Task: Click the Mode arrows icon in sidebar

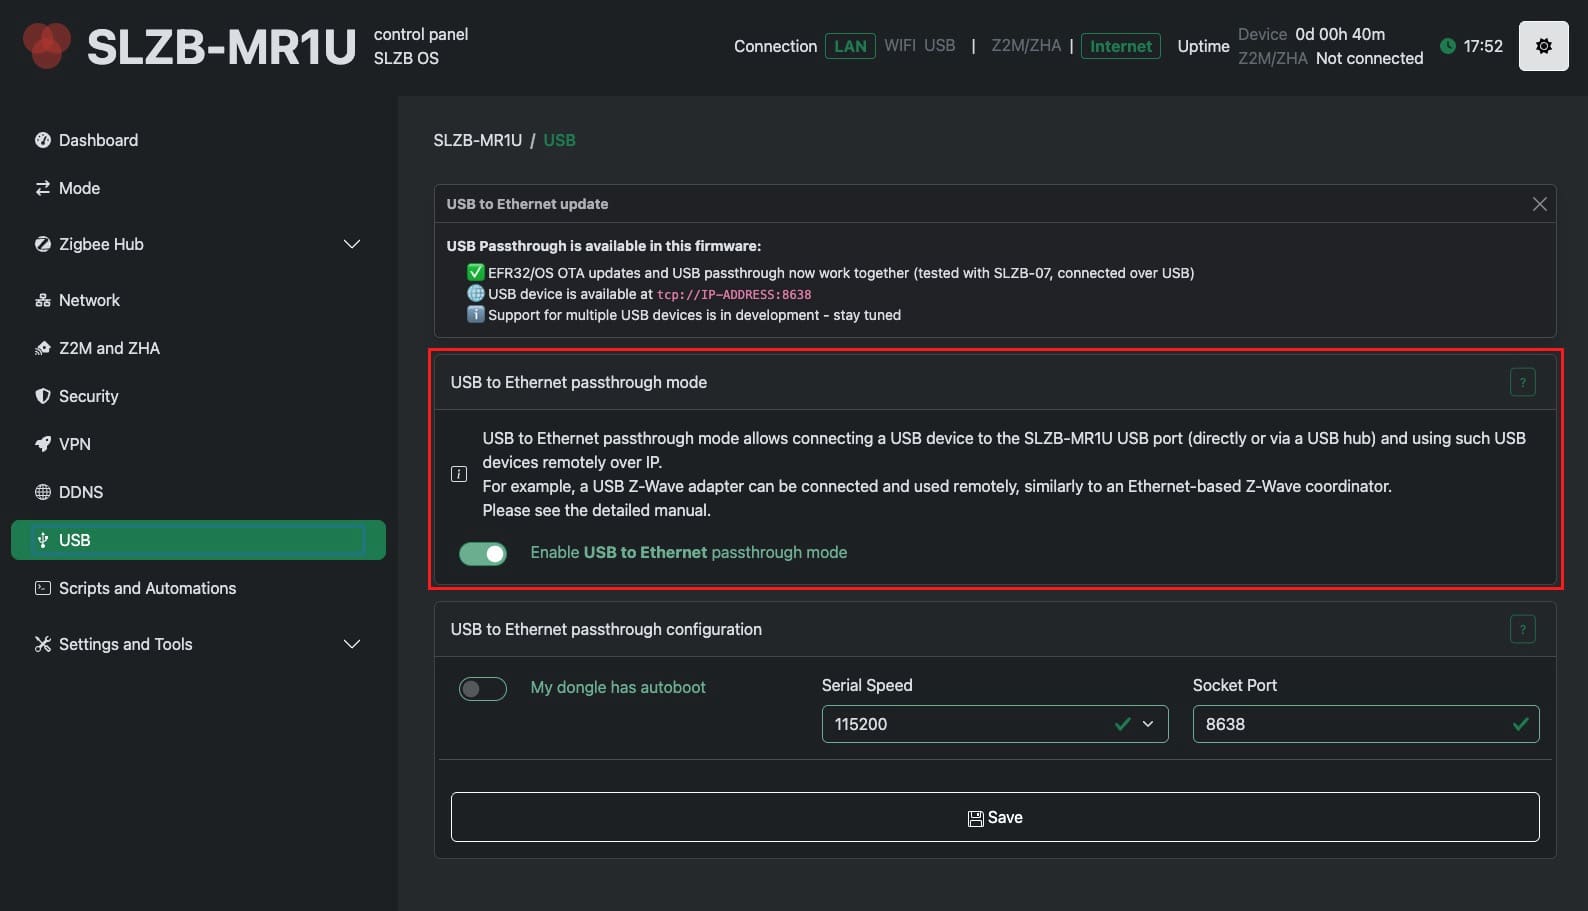Action: (42, 188)
